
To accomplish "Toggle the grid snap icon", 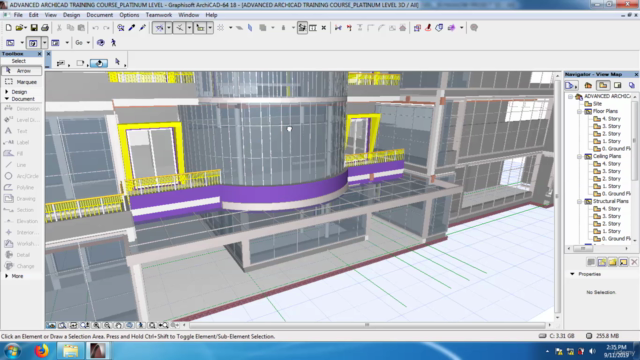I will point(221,28).
